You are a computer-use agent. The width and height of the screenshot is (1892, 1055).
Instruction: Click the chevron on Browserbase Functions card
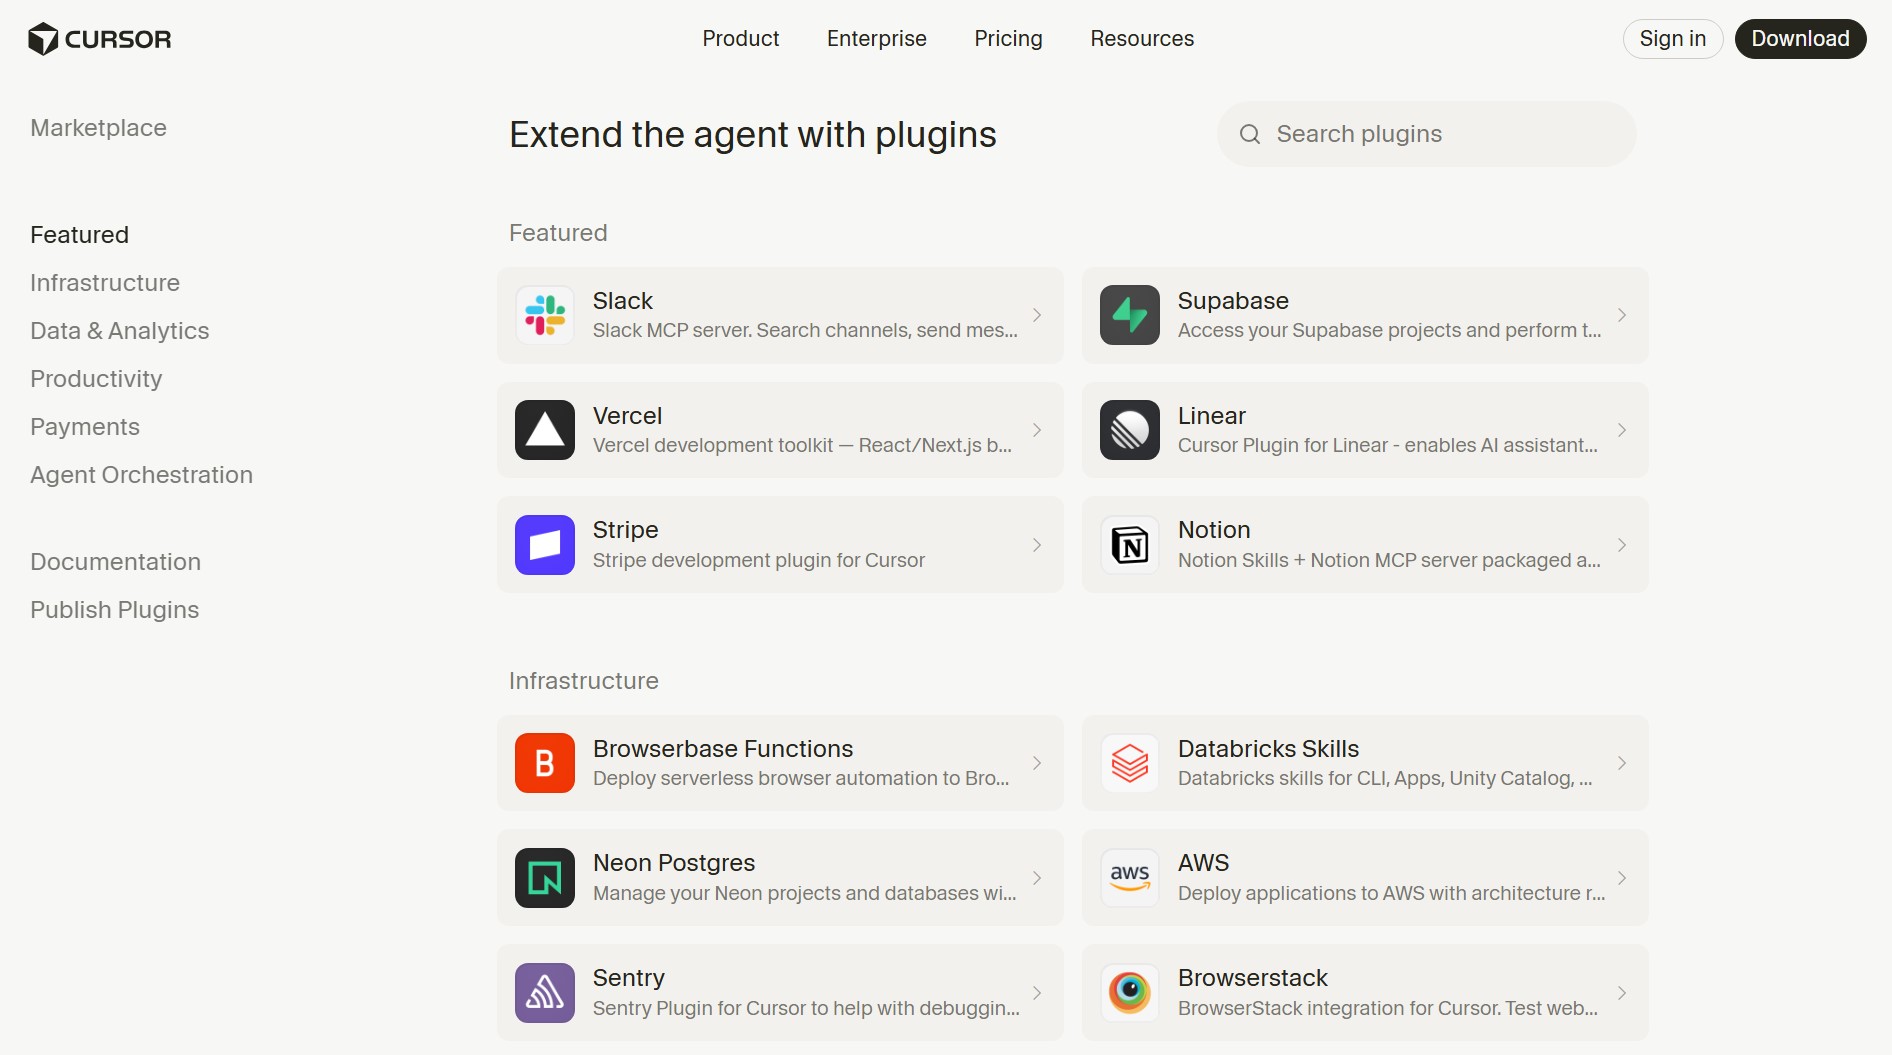pos(1037,763)
